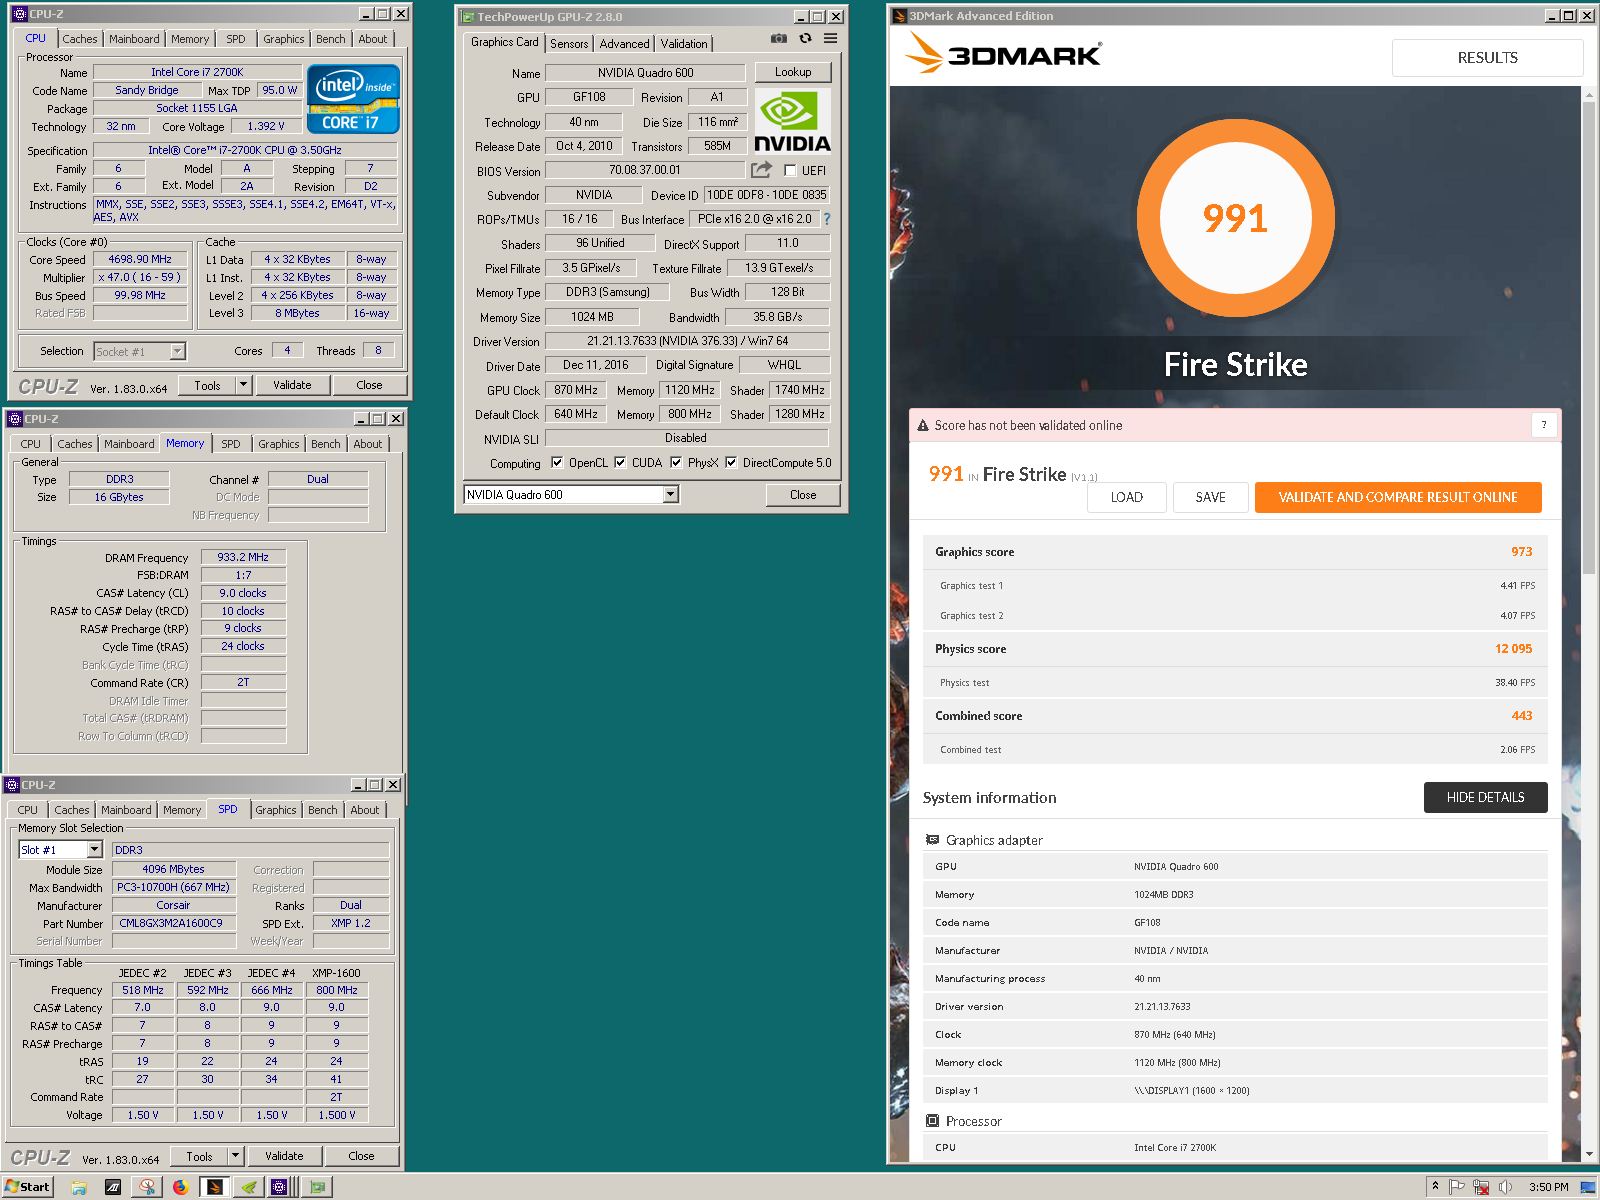
Task: Toggle the OpenCL checkbox
Action: [557, 463]
